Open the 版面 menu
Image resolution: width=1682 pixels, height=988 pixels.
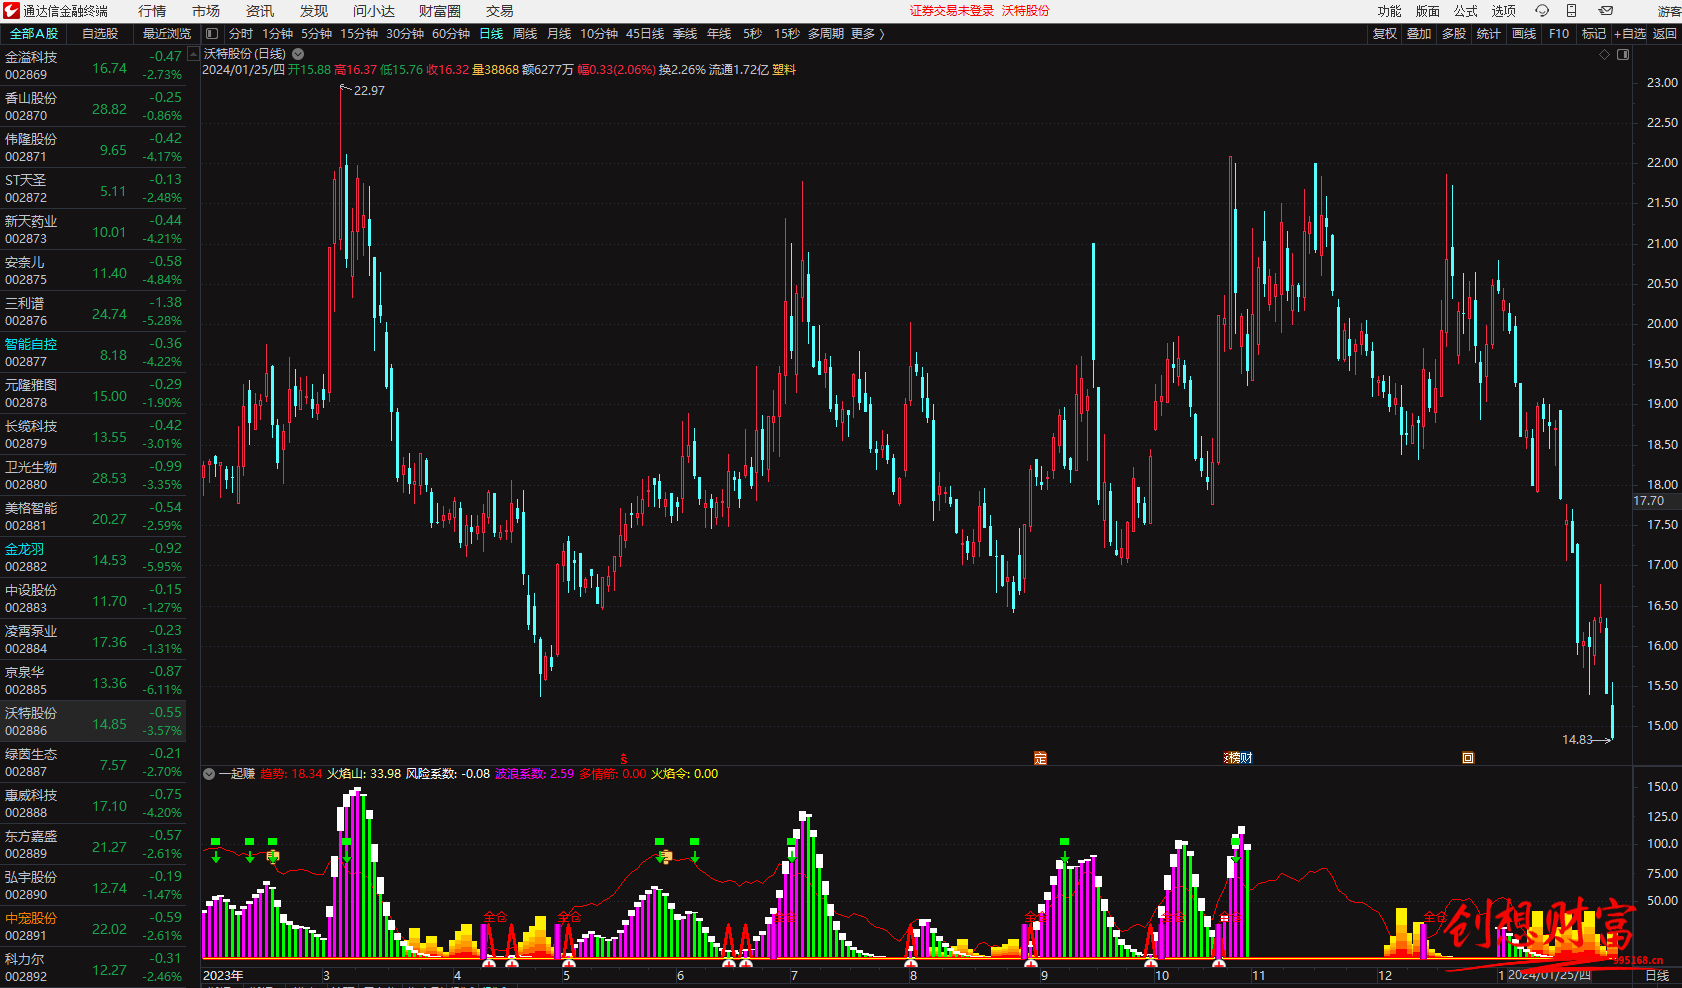pyautogui.click(x=1428, y=11)
